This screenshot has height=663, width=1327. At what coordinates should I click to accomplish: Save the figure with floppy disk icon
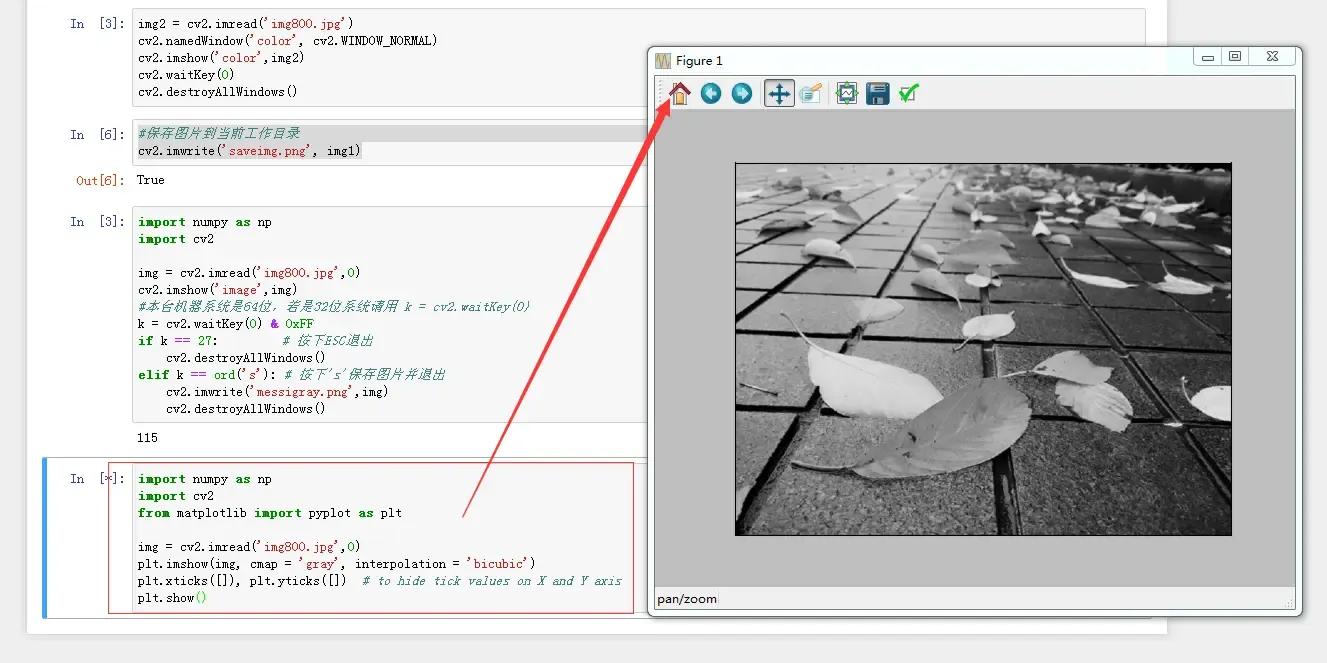coord(878,94)
